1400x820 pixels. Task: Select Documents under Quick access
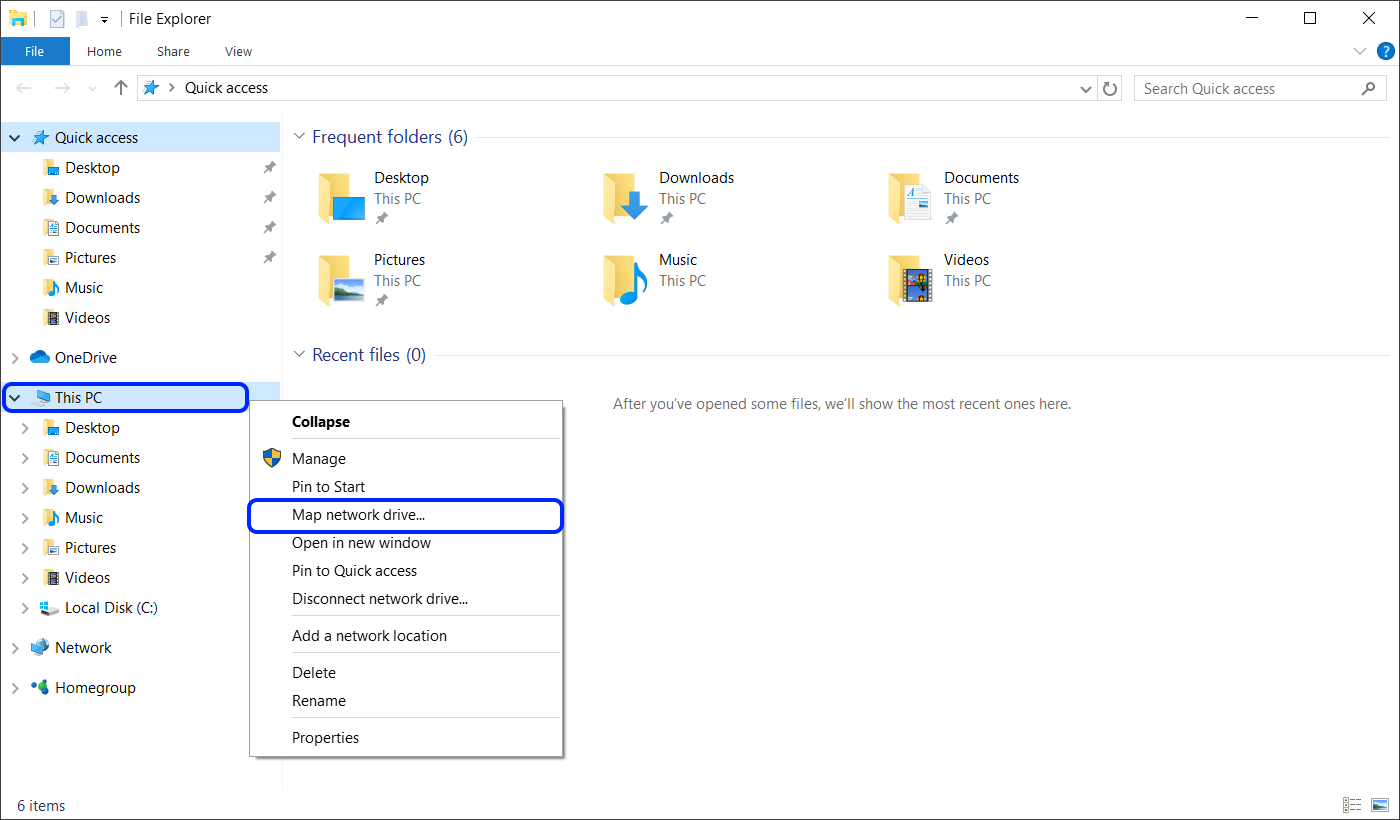[102, 228]
